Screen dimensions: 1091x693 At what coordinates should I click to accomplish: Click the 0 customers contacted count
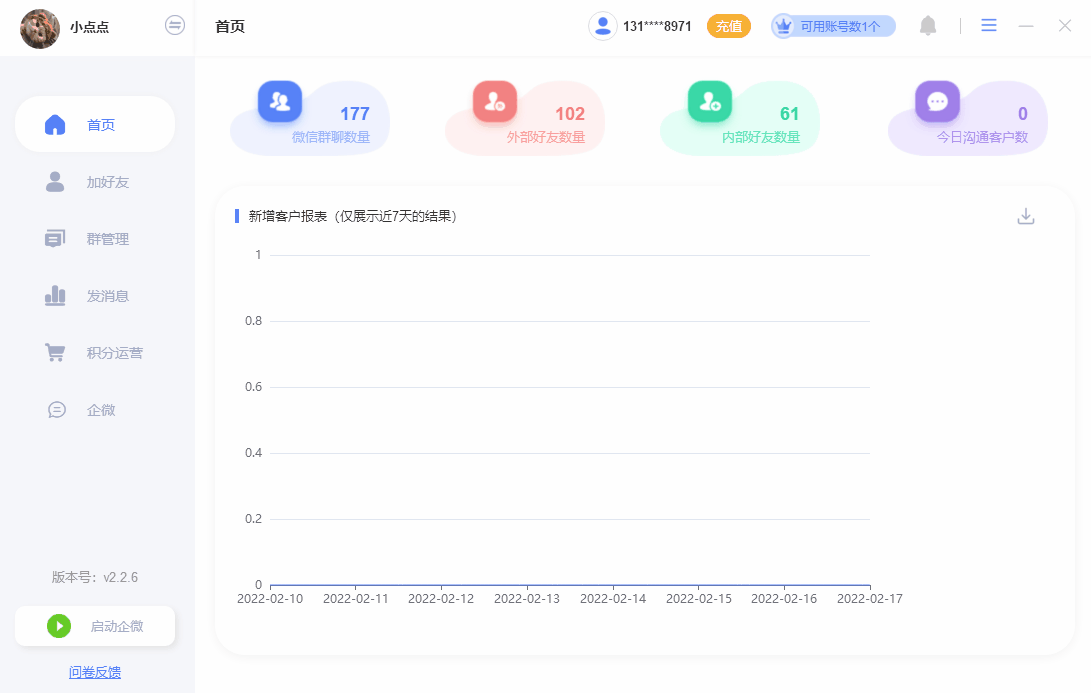pyautogui.click(x=1022, y=113)
